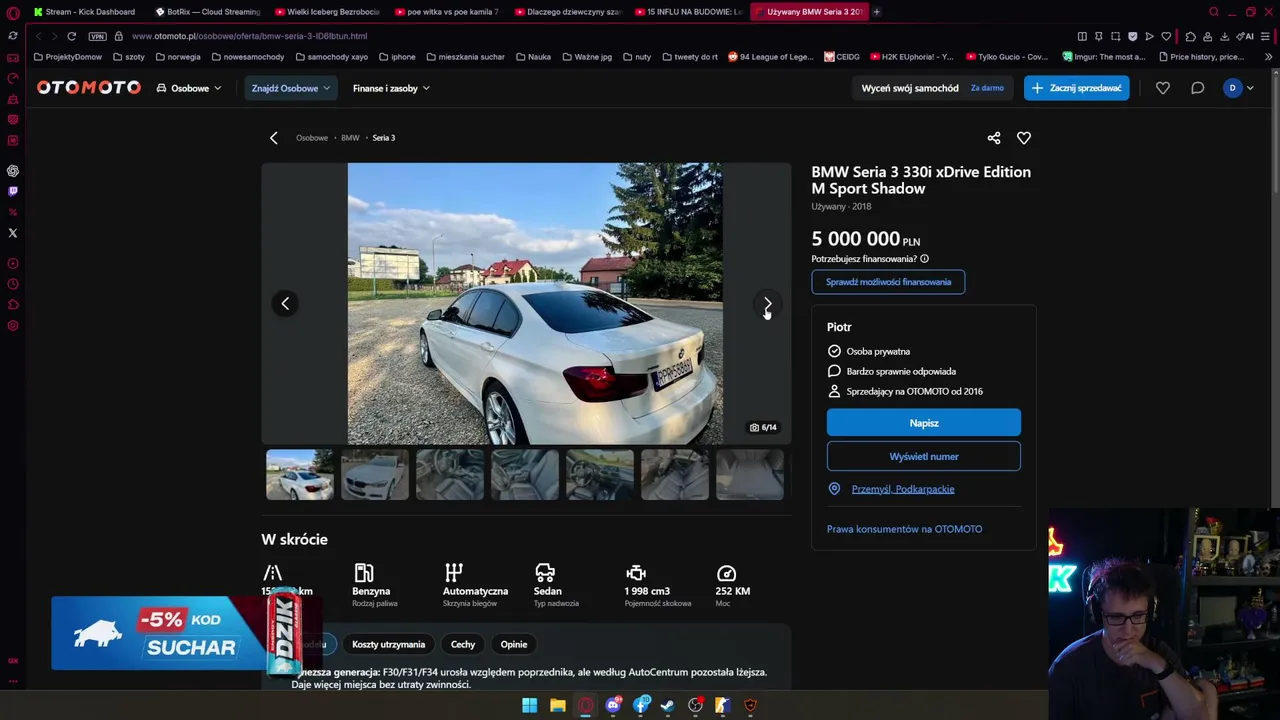Open the mieszkania suchar bookmark folder

465,57
